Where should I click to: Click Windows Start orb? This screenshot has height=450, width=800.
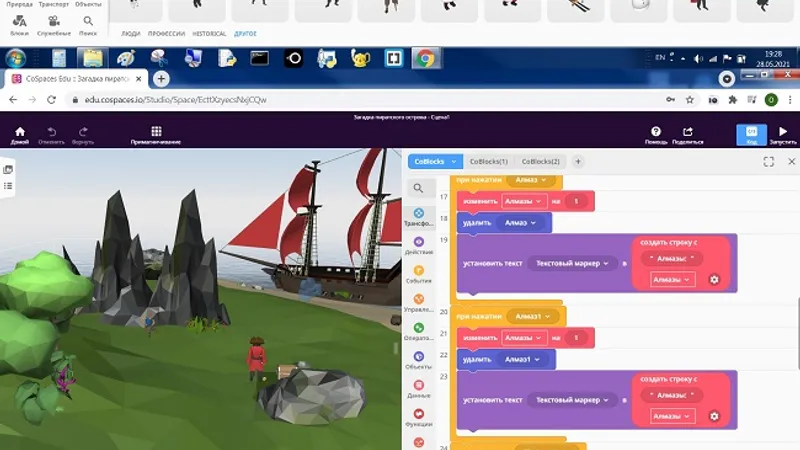pos(15,58)
